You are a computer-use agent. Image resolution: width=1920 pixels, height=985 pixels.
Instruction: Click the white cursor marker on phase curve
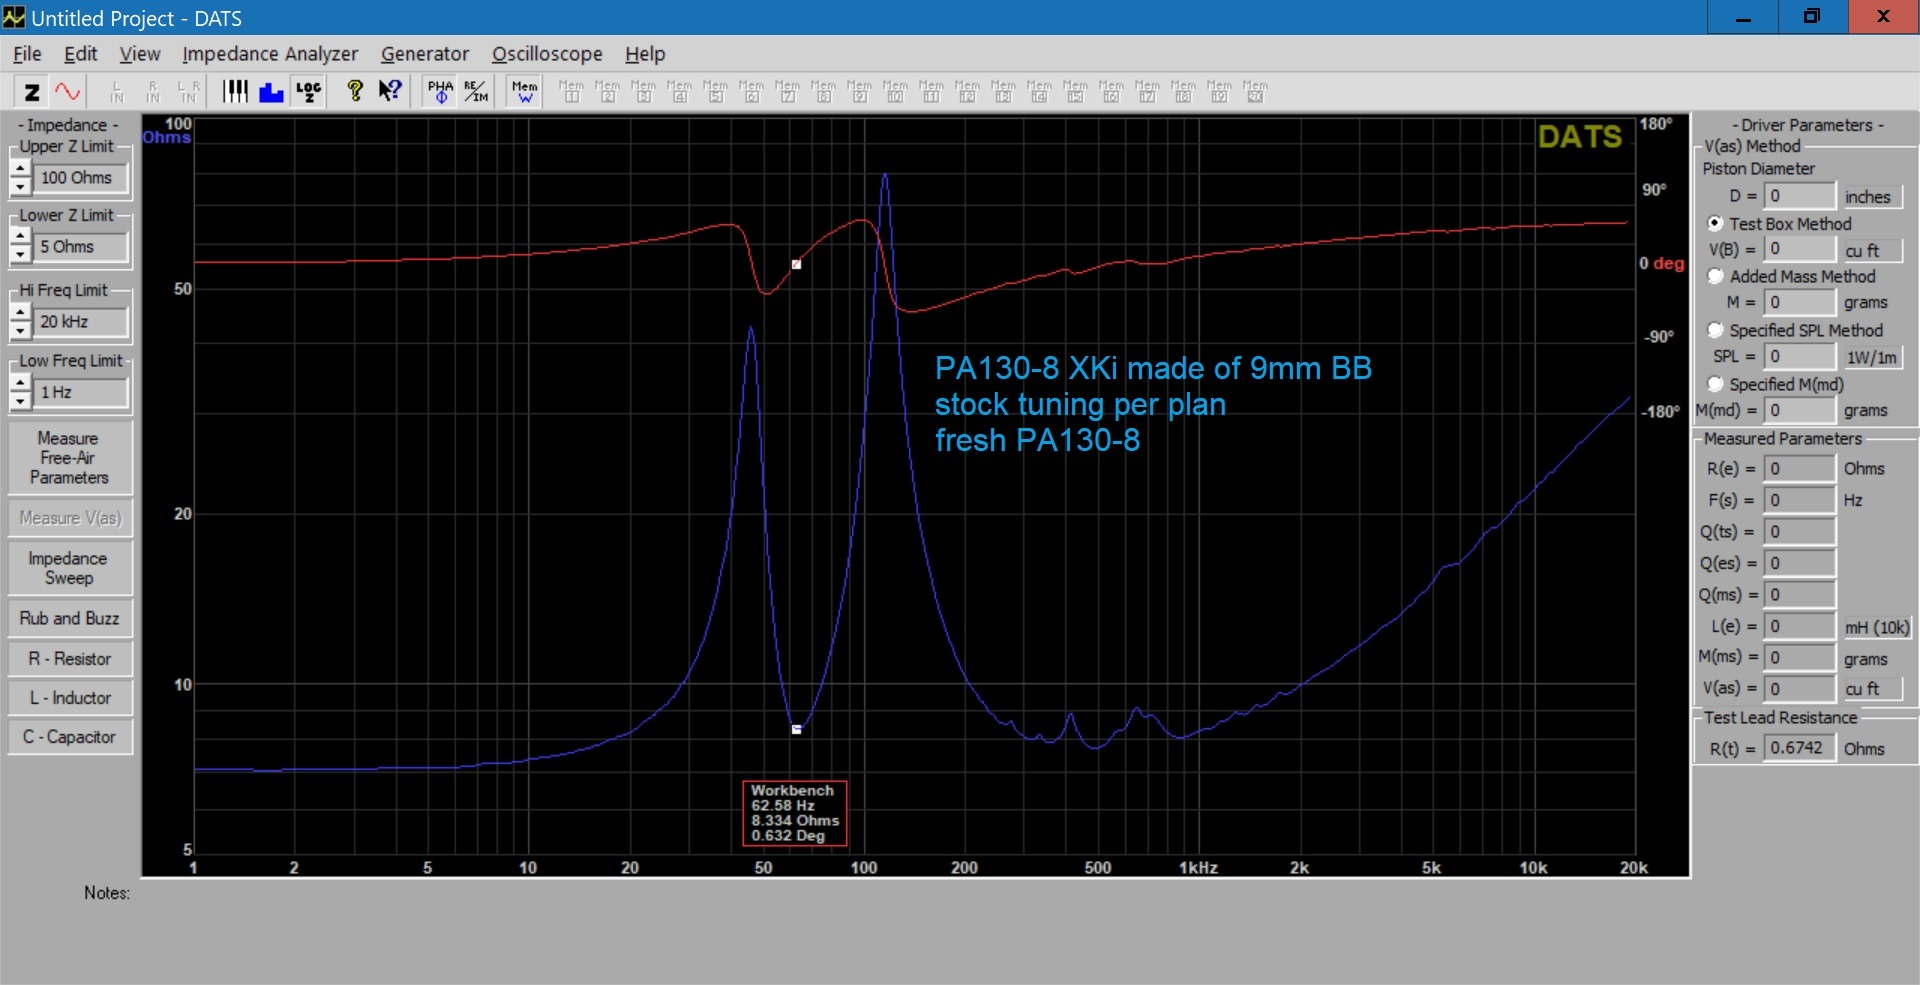[796, 265]
